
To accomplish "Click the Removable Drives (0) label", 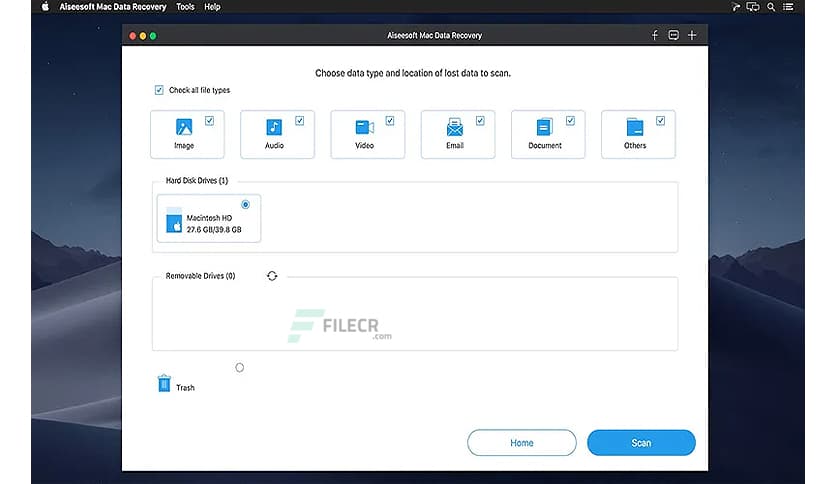I will click(x=200, y=276).
